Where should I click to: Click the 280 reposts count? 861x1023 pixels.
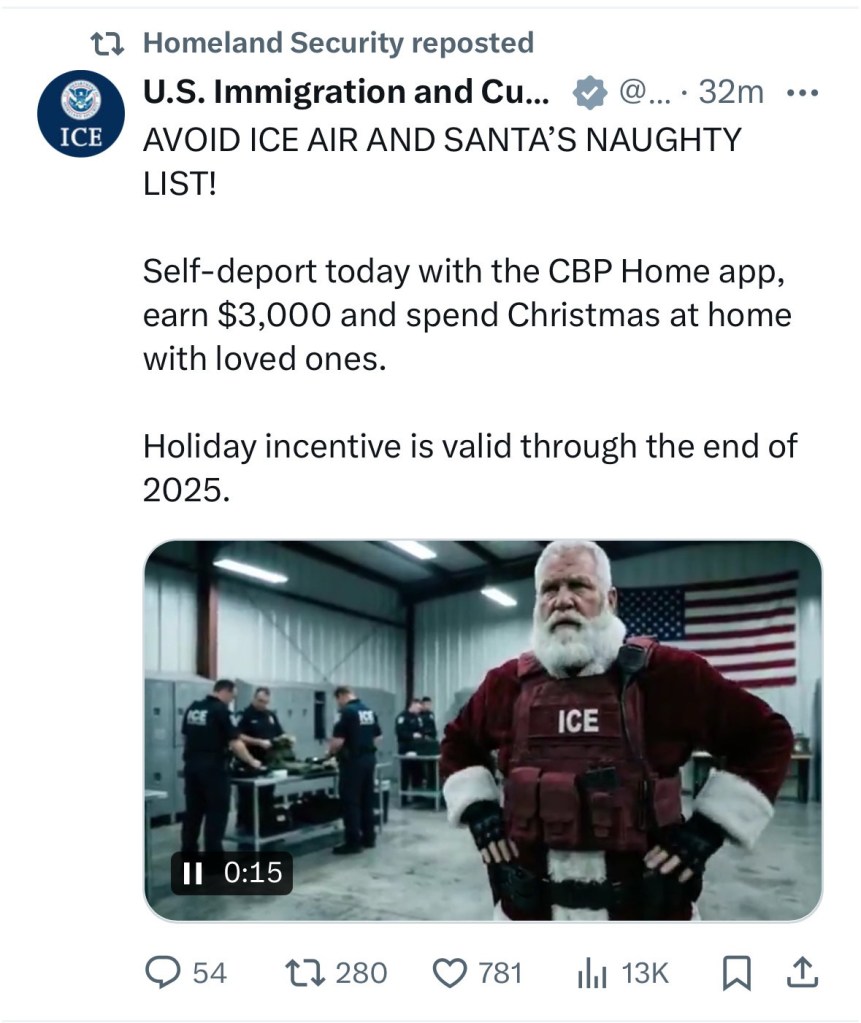click(360, 972)
